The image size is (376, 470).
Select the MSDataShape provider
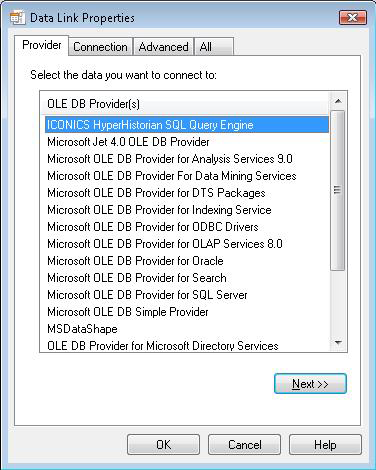point(187,329)
